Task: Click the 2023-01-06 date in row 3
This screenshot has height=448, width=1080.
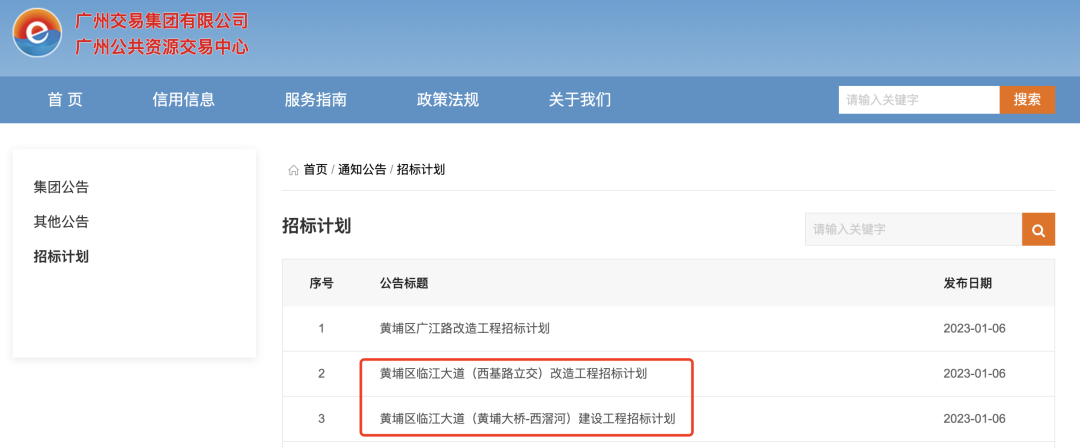Action: [975, 418]
